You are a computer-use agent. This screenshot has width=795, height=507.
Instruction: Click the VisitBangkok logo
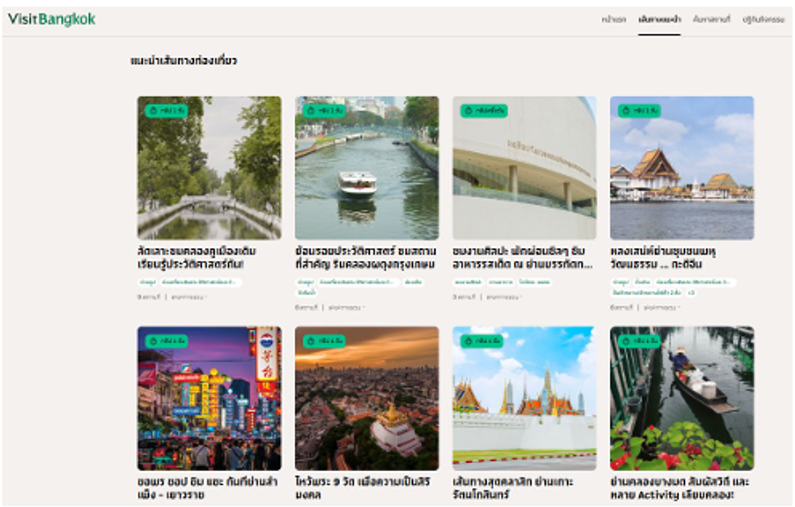tap(51, 19)
